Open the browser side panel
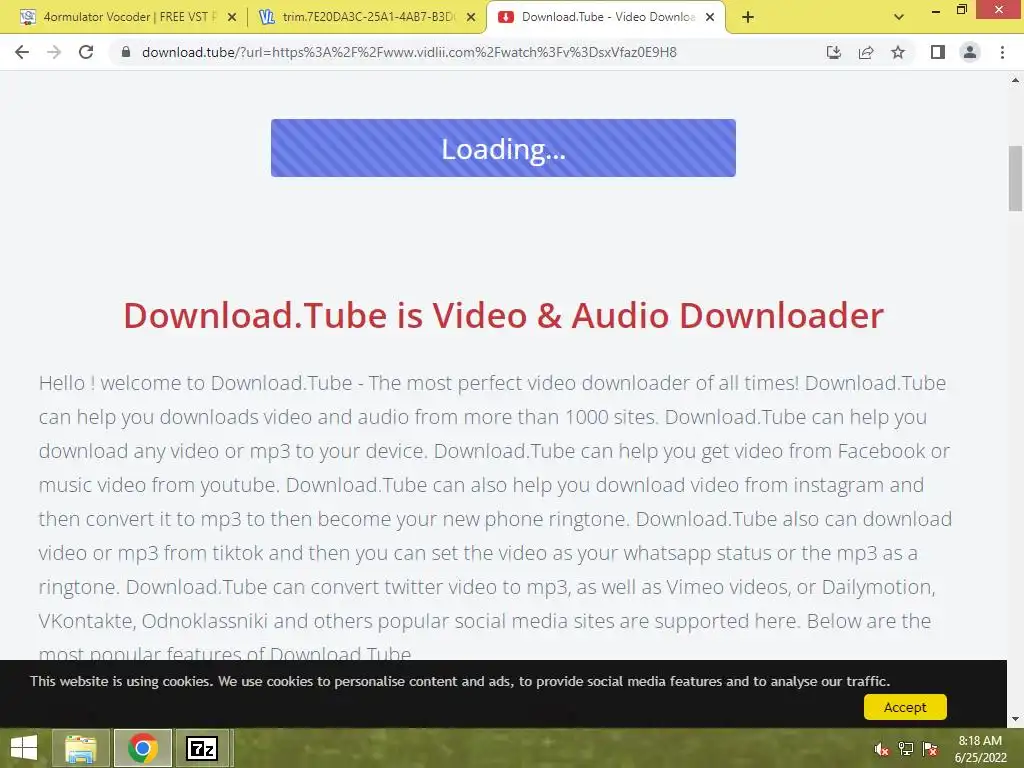The width and height of the screenshot is (1024, 768). (x=938, y=52)
